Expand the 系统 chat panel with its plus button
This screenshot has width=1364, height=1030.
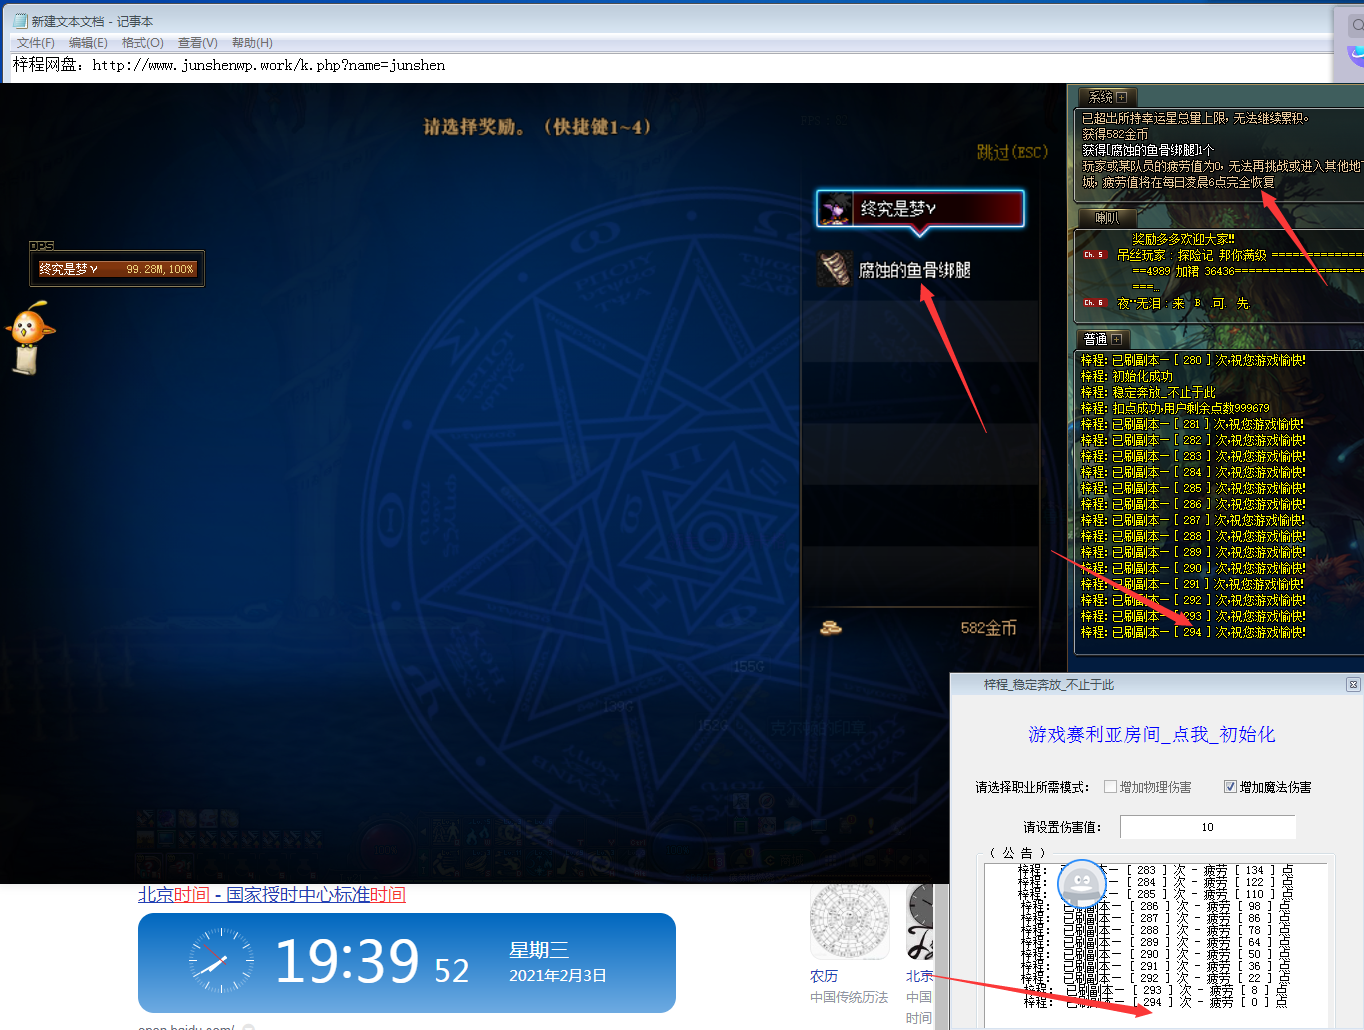click(x=1122, y=96)
